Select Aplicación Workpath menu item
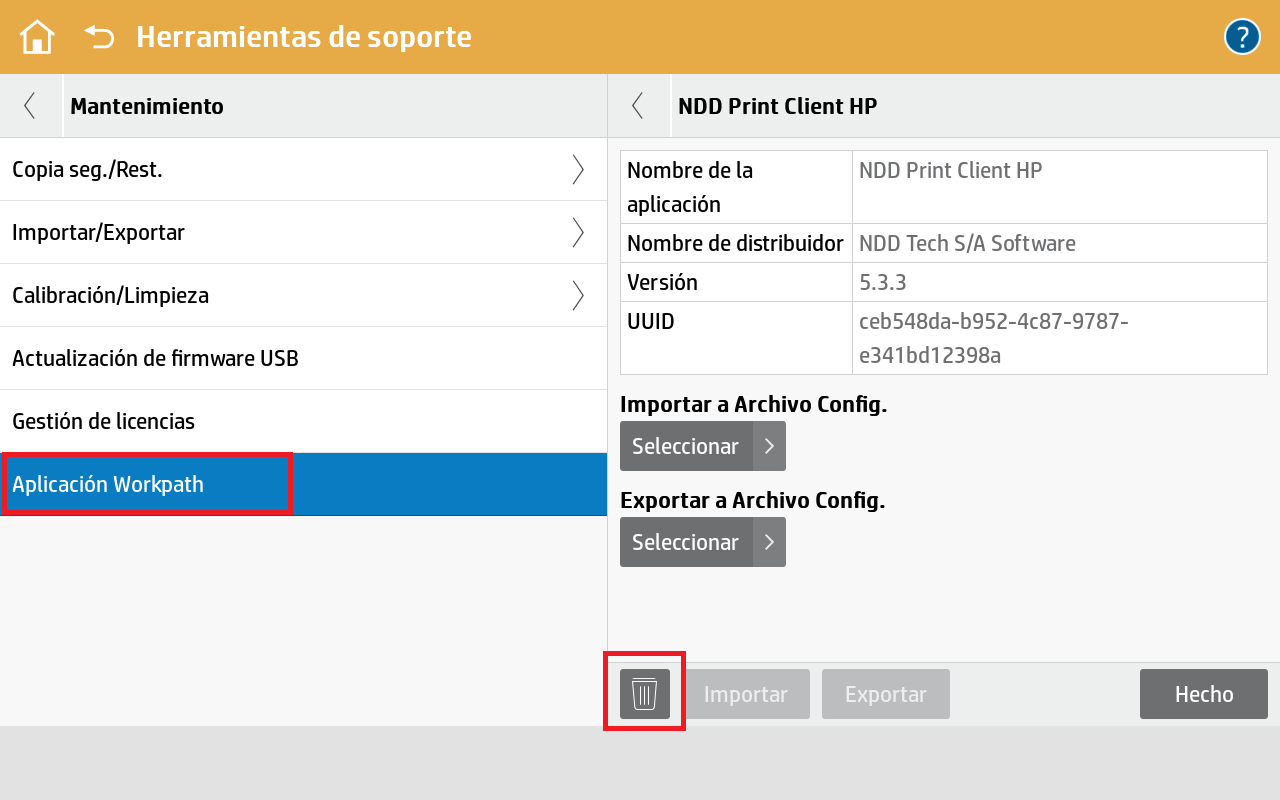Viewport: 1280px width, 800px height. pyautogui.click(x=303, y=485)
